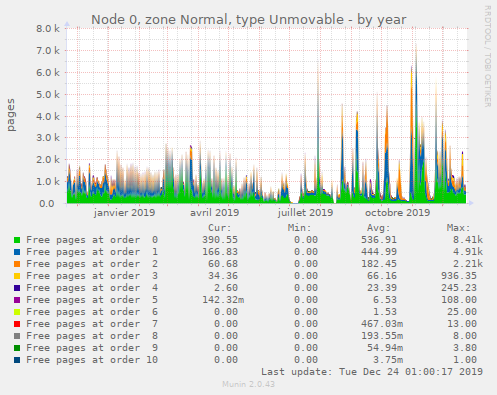This screenshot has width=497, height=395.
Task: Click the yellow order 3 legend swatch
Action: (17, 276)
